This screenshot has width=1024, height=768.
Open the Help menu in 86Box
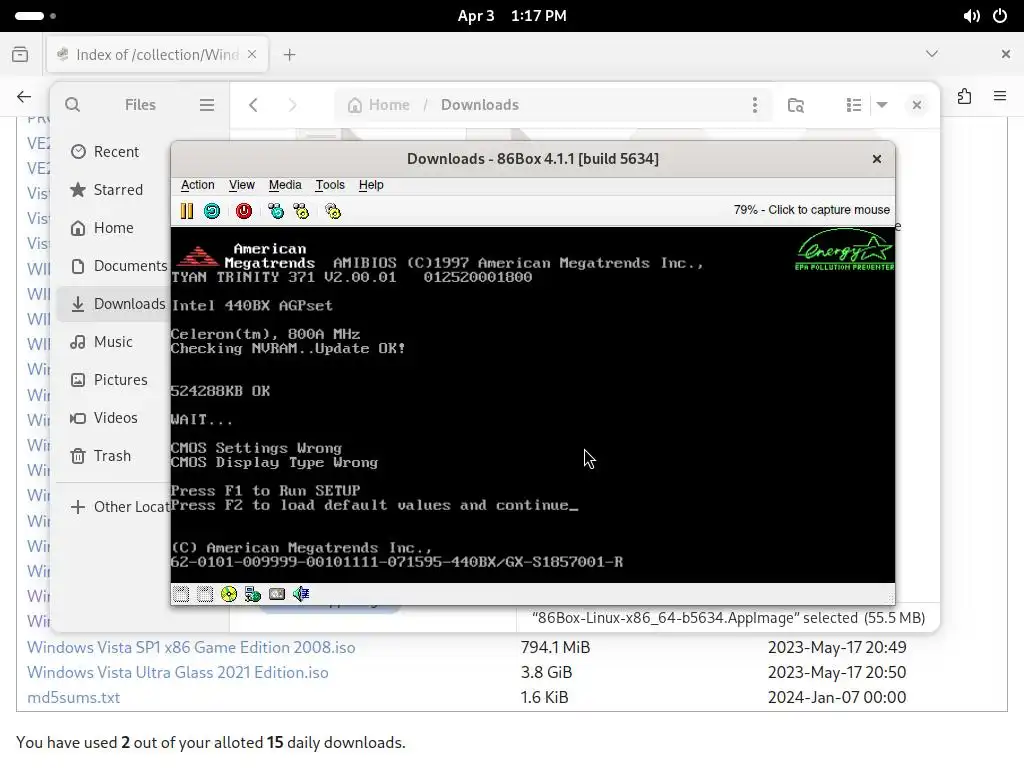point(372,185)
